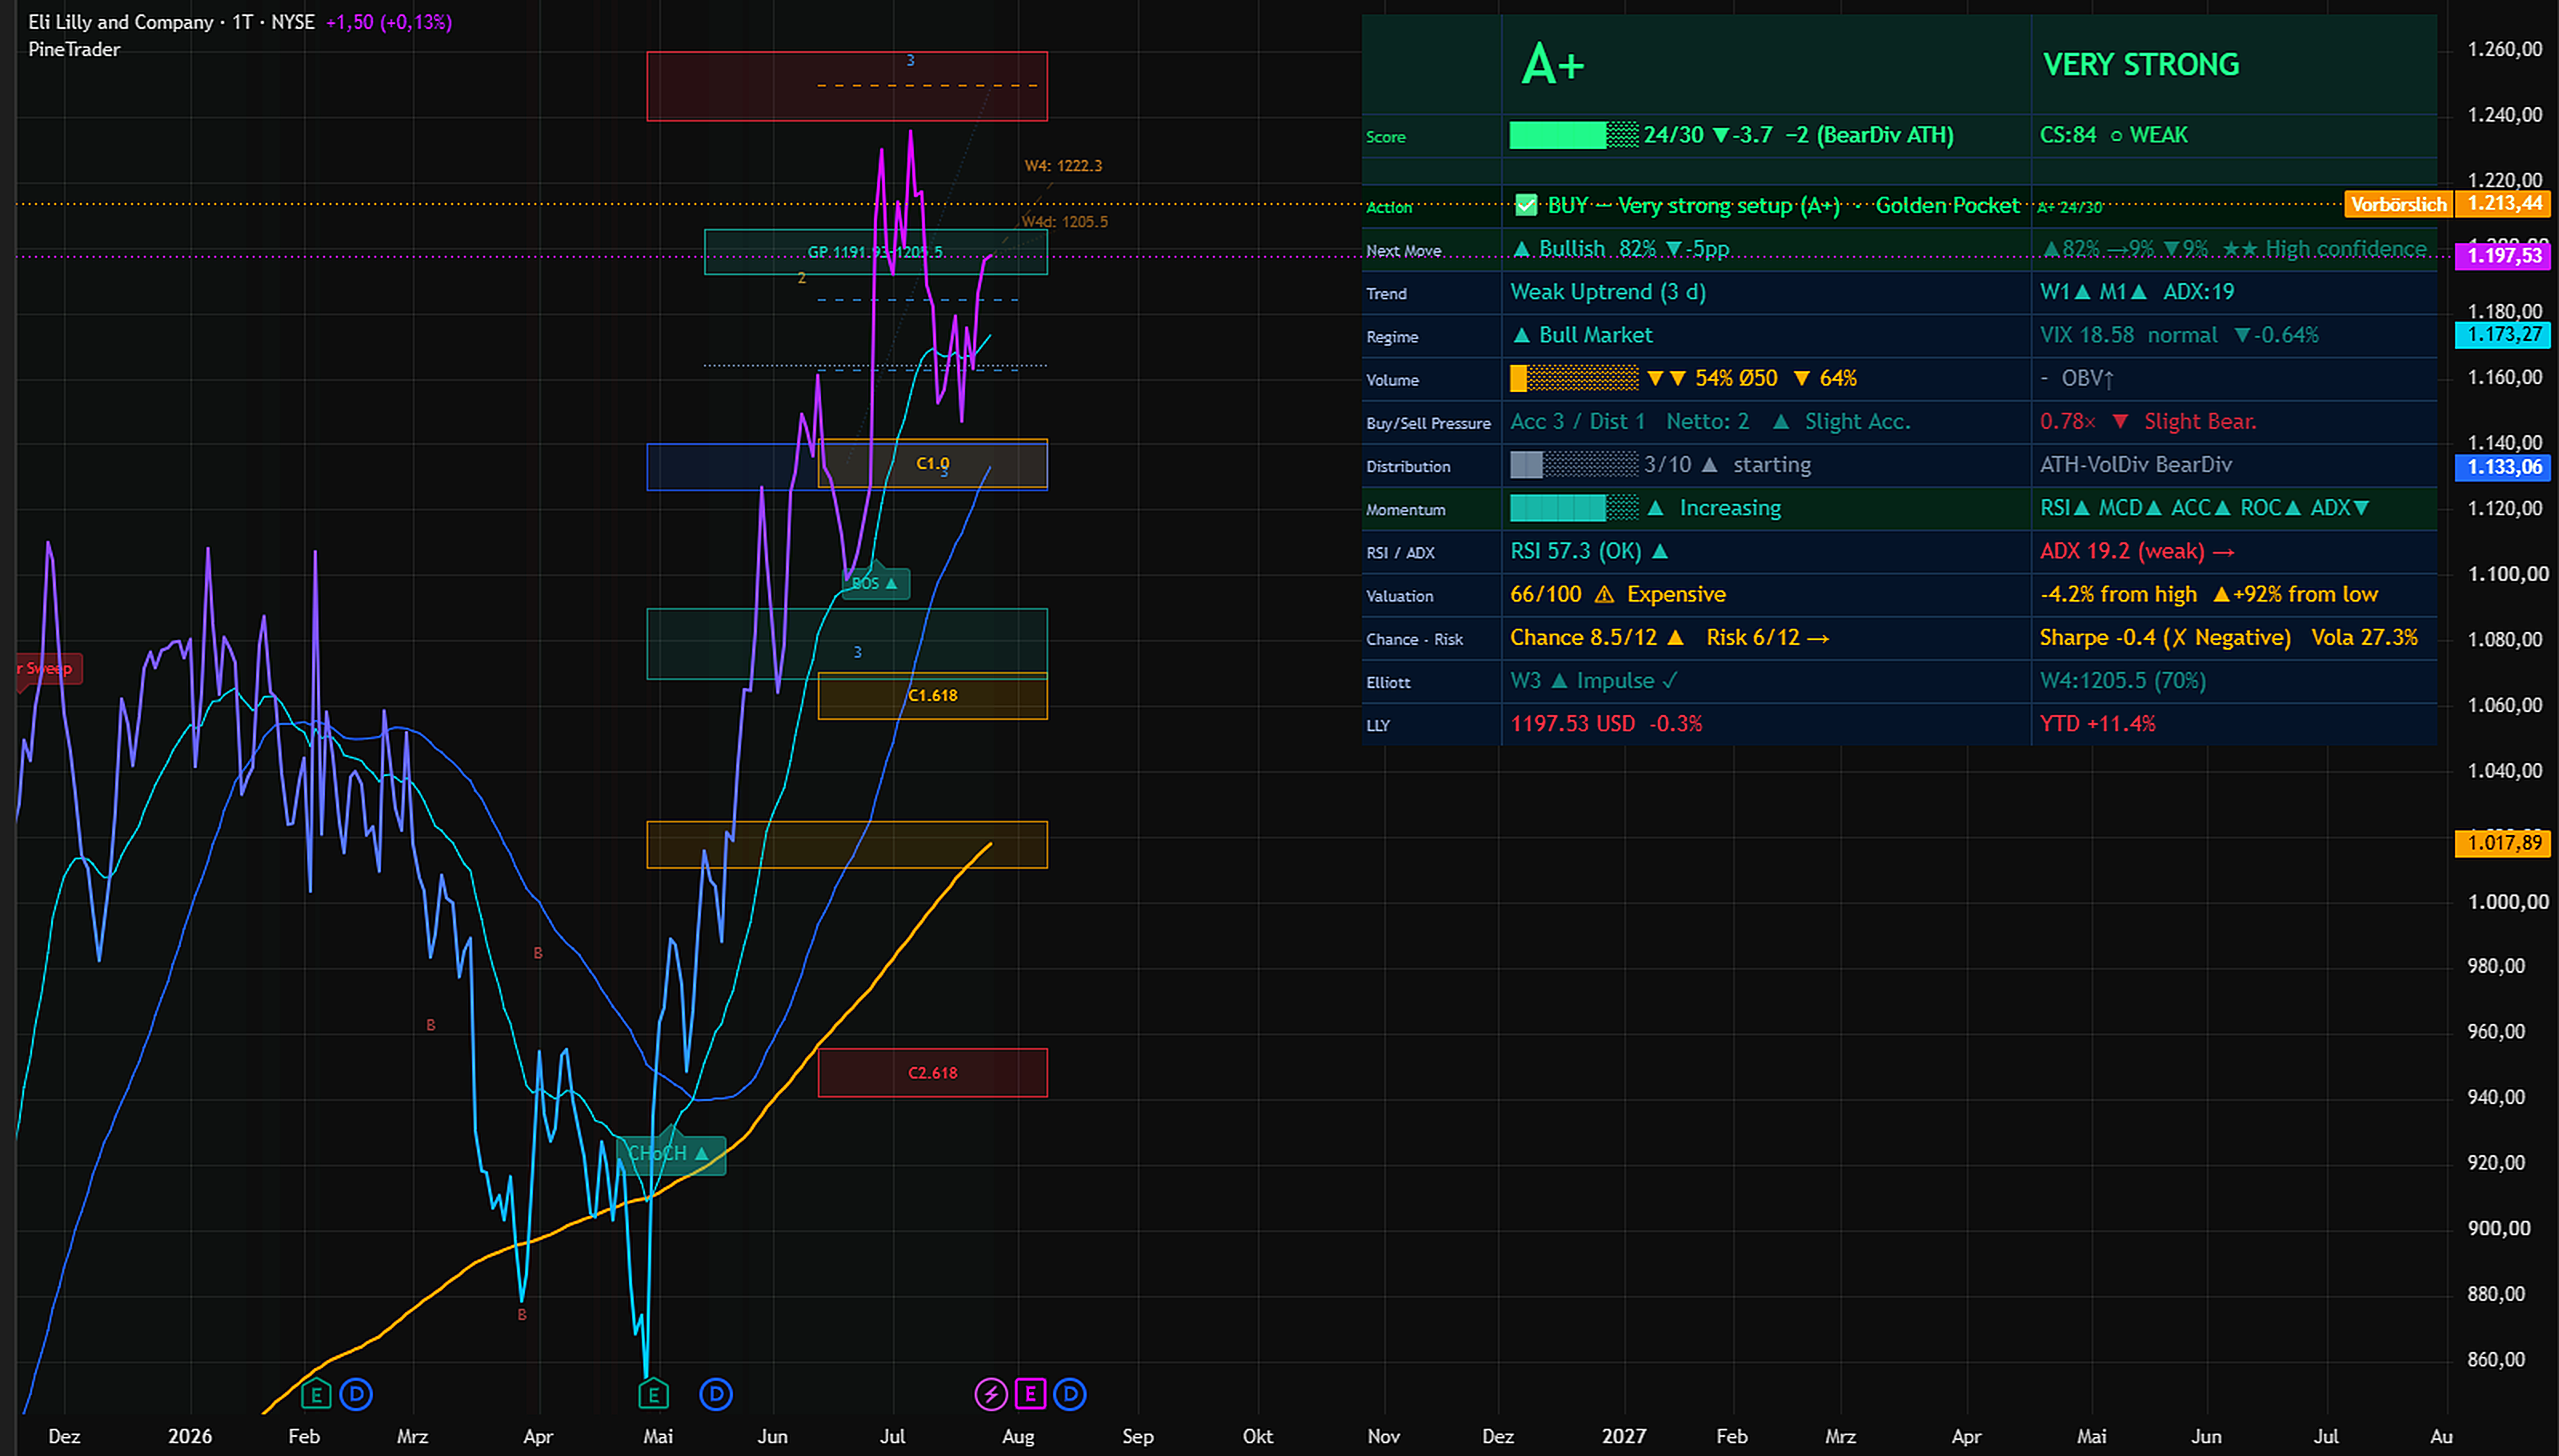The height and width of the screenshot is (1456, 2559).
Task: Click the 1197.53 USD -0.3% cell
Action: tap(1766, 723)
